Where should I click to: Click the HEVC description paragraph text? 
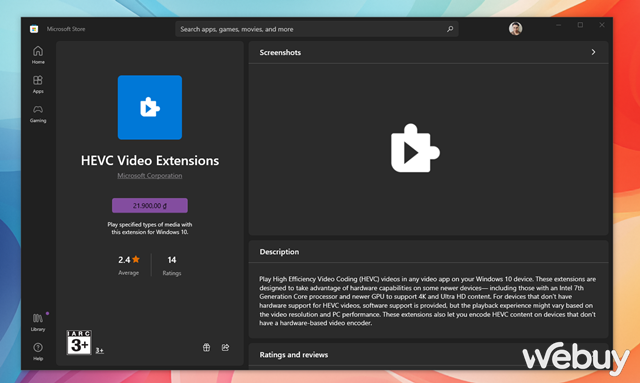click(428, 301)
